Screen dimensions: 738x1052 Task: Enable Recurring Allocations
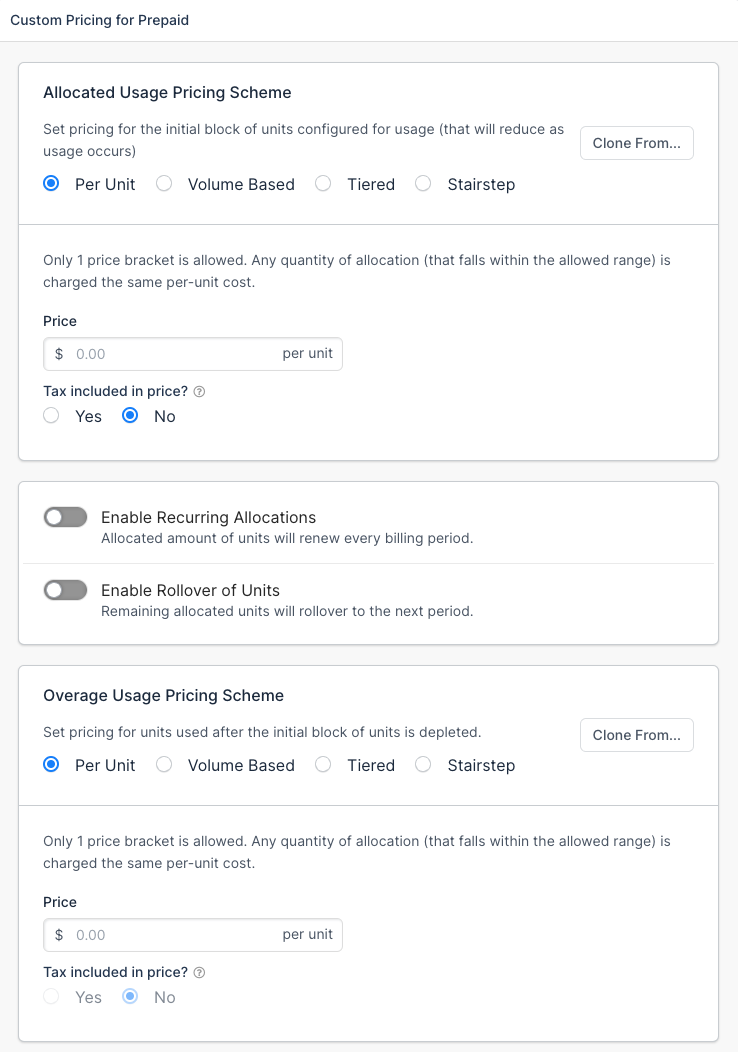(x=65, y=517)
